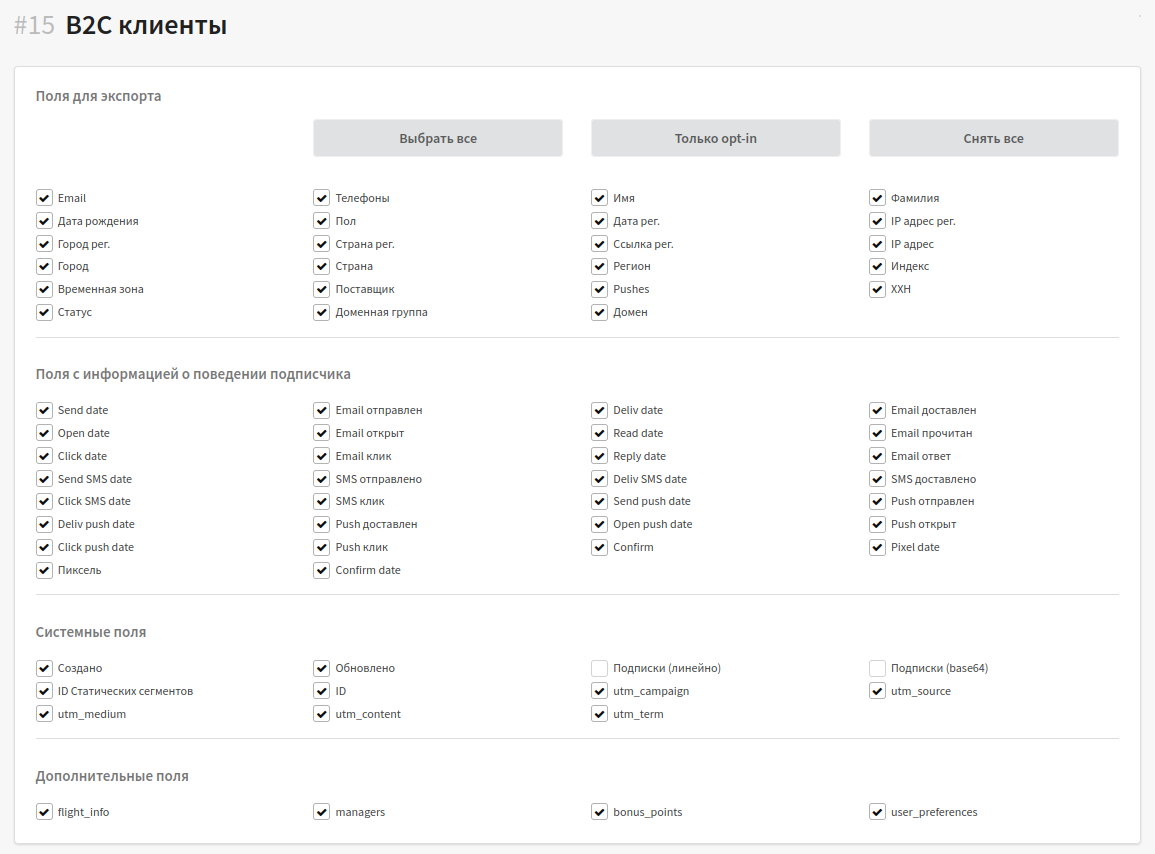Screen dimensions: 1155x854
Task: Toggle the 'utm_campaign' checkbox
Action: point(599,691)
